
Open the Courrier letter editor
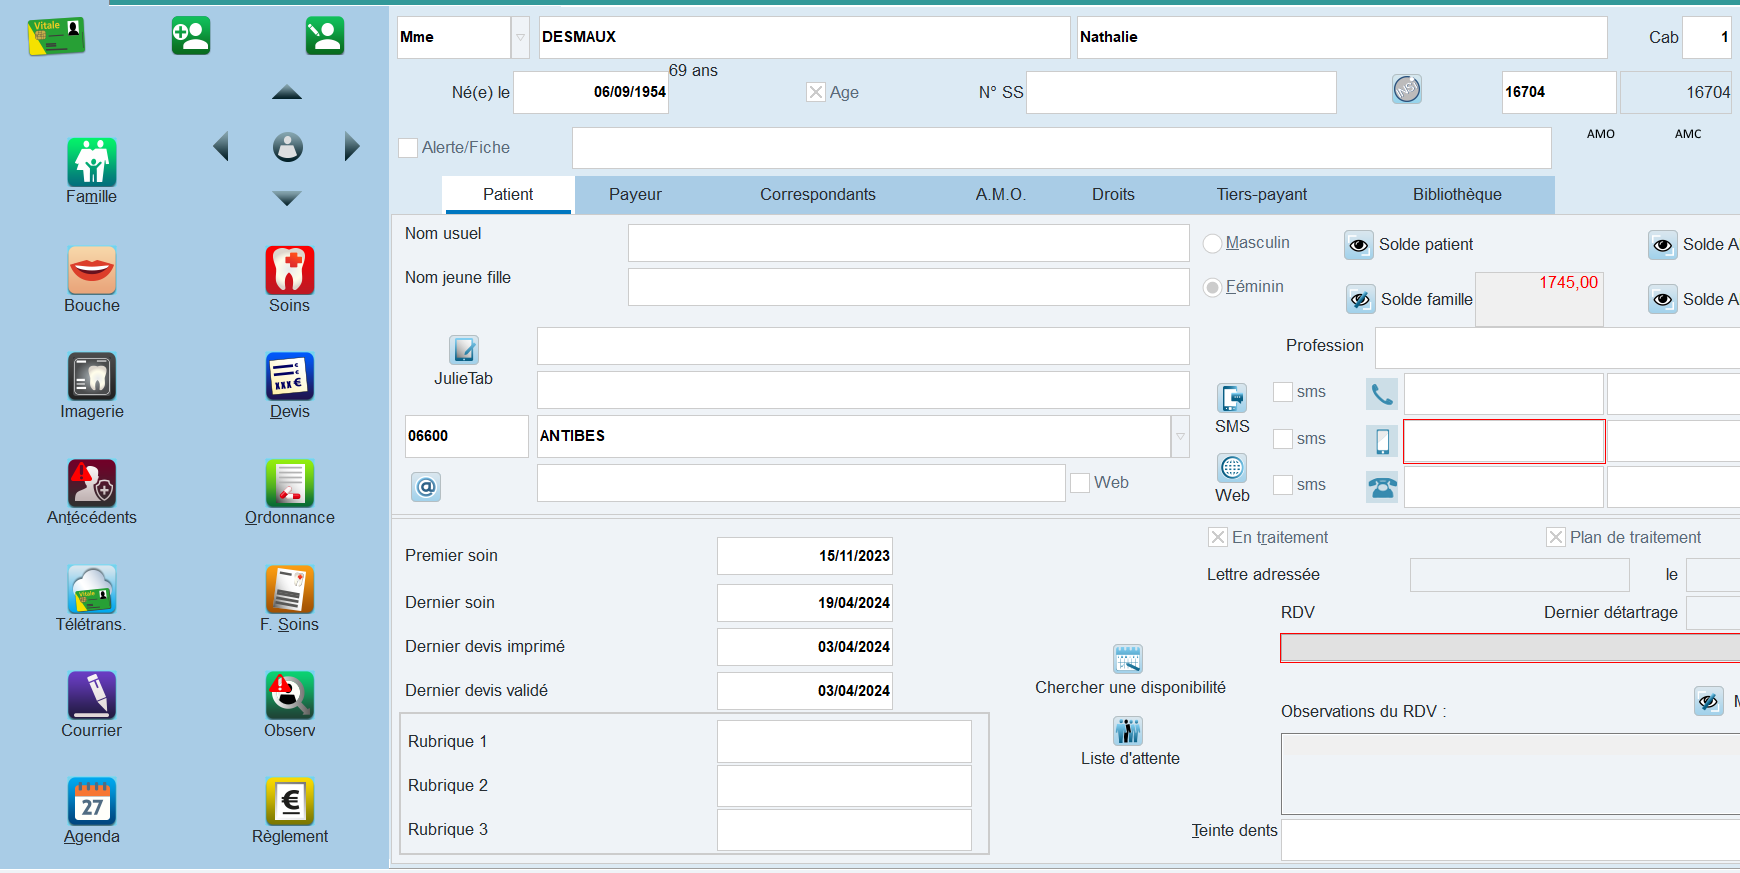coord(92,695)
